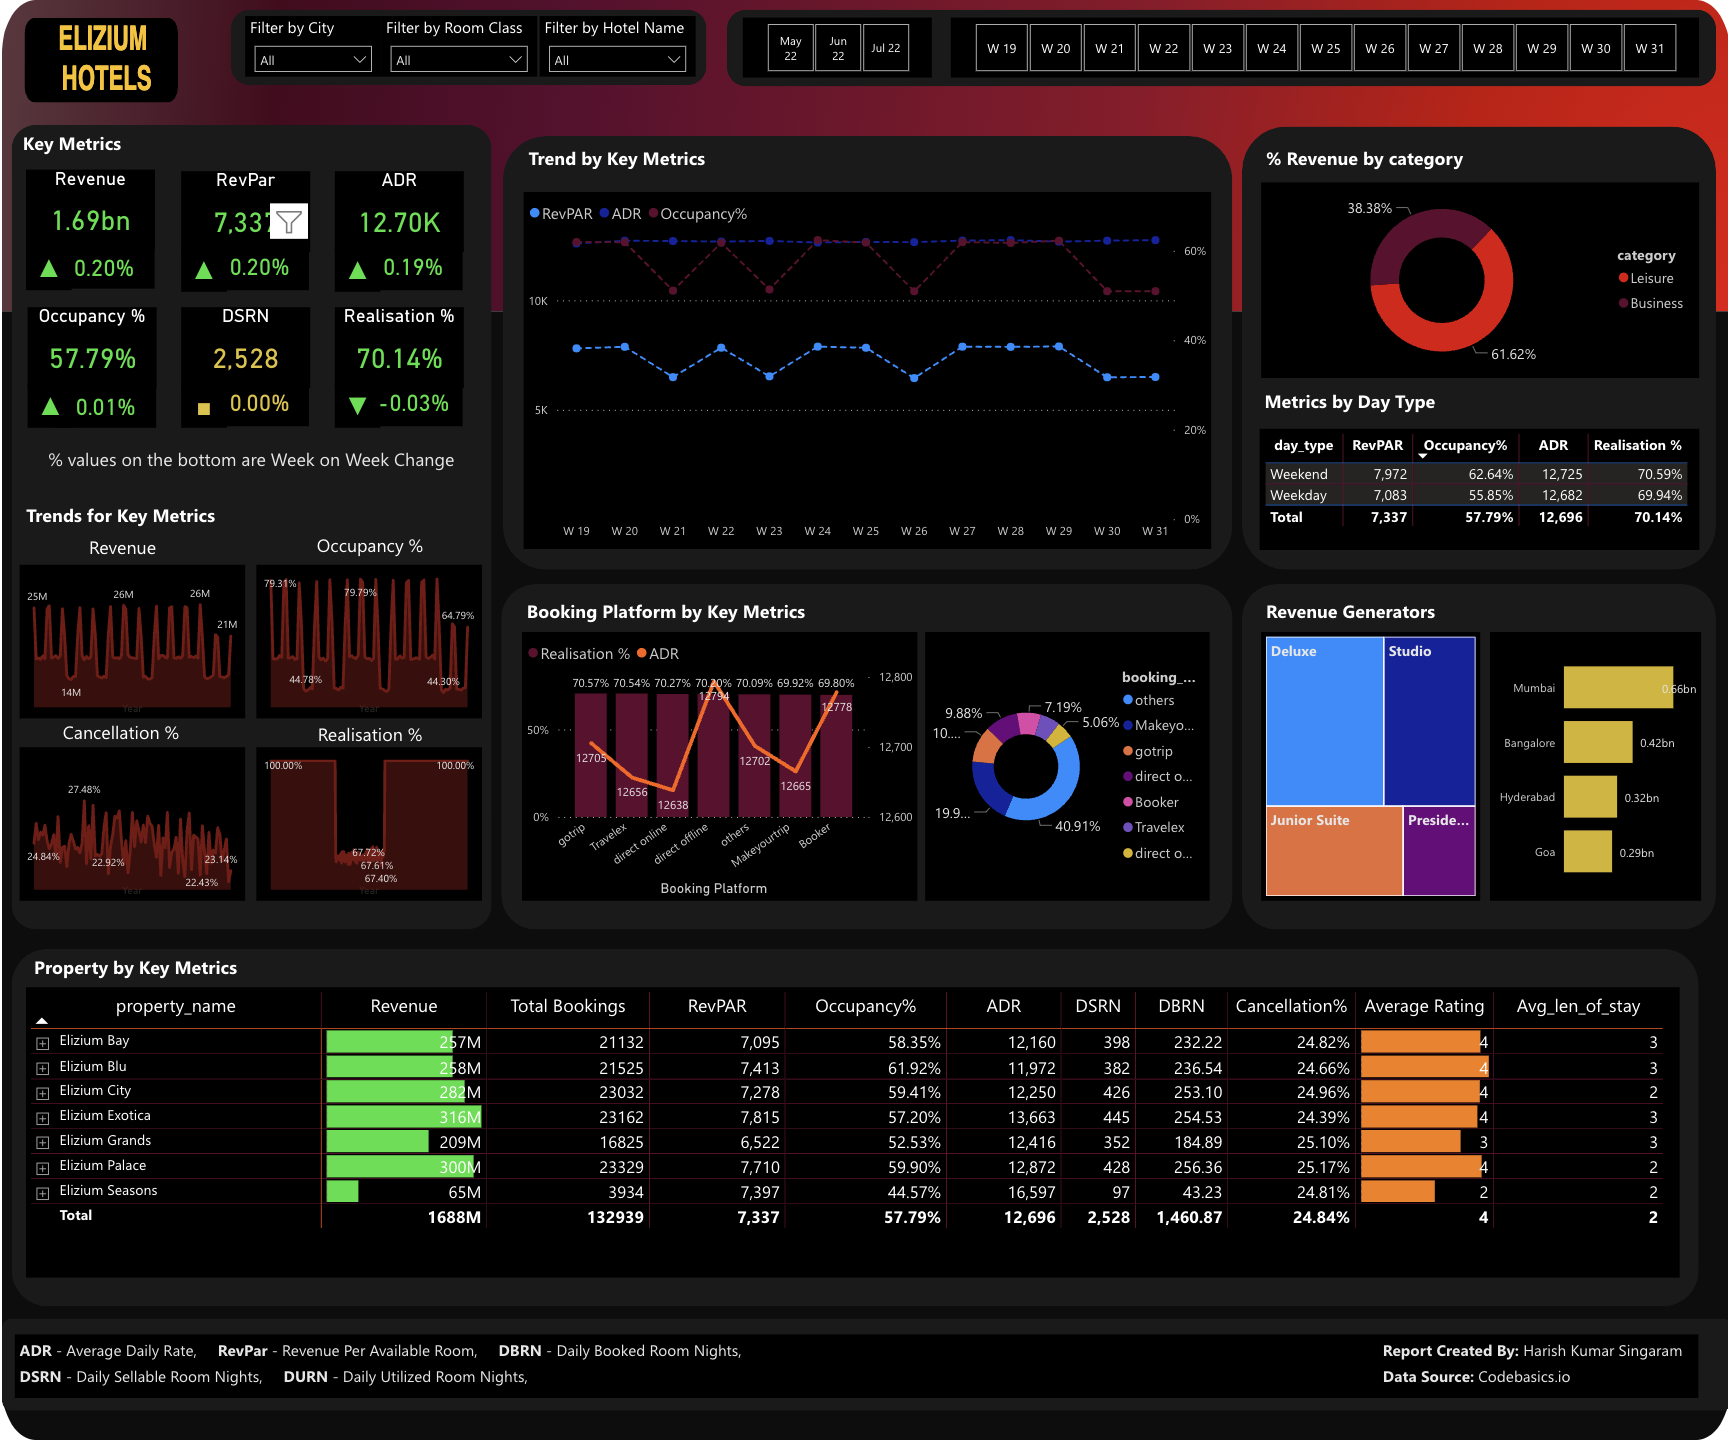Image resolution: width=1728 pixels, height=1442 pixels.
Task: Click the Elizium Hotels logo
Action: pyautogui.click(x=103, y=59)
